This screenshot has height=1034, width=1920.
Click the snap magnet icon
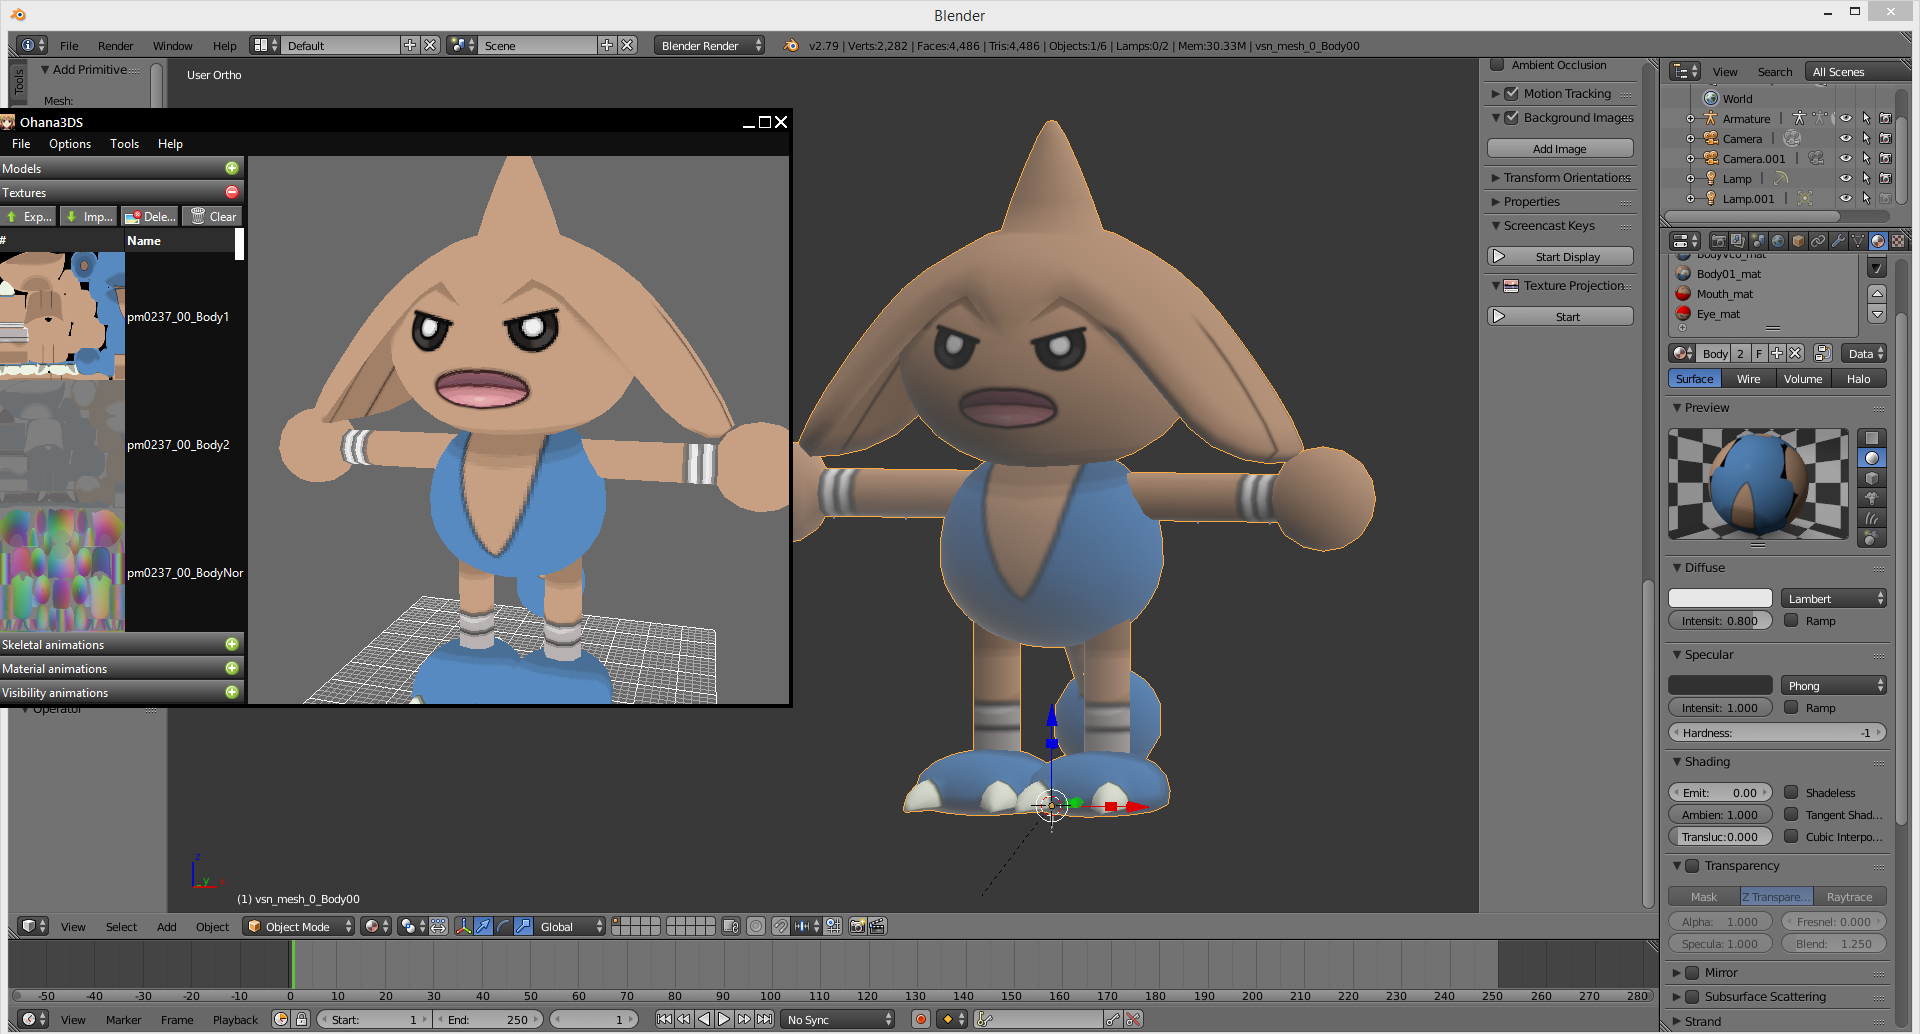coord(780,926)
